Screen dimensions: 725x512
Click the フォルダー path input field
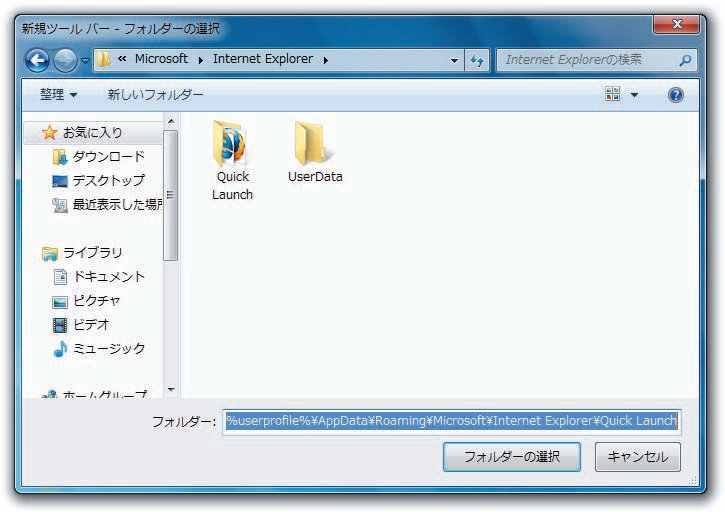pos(451,421)
